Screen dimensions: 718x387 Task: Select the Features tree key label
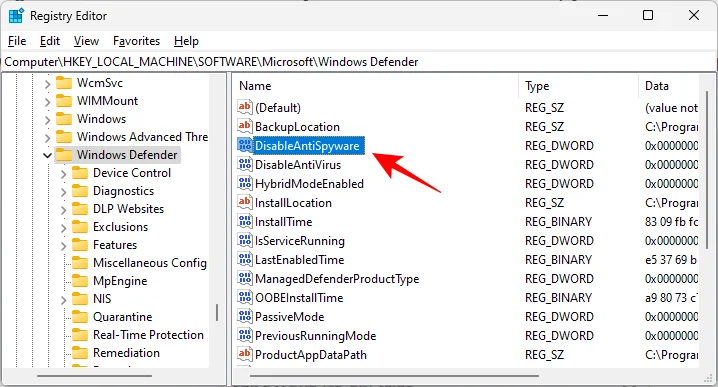115,245
